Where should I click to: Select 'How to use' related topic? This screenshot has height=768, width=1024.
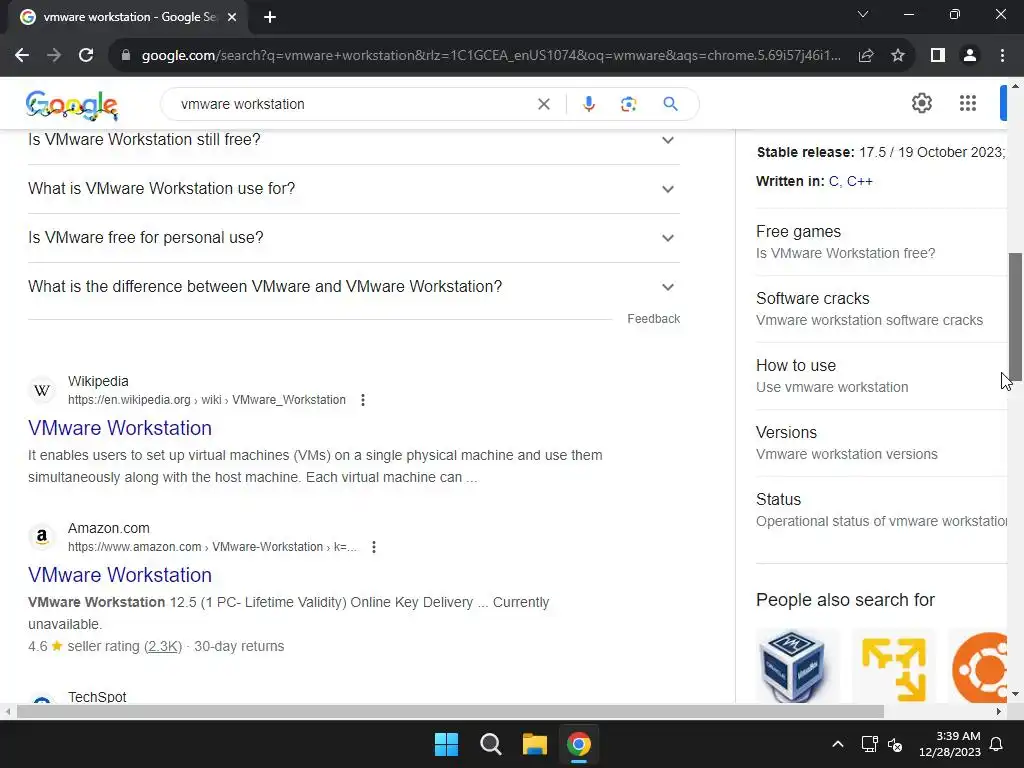(882, 376)
